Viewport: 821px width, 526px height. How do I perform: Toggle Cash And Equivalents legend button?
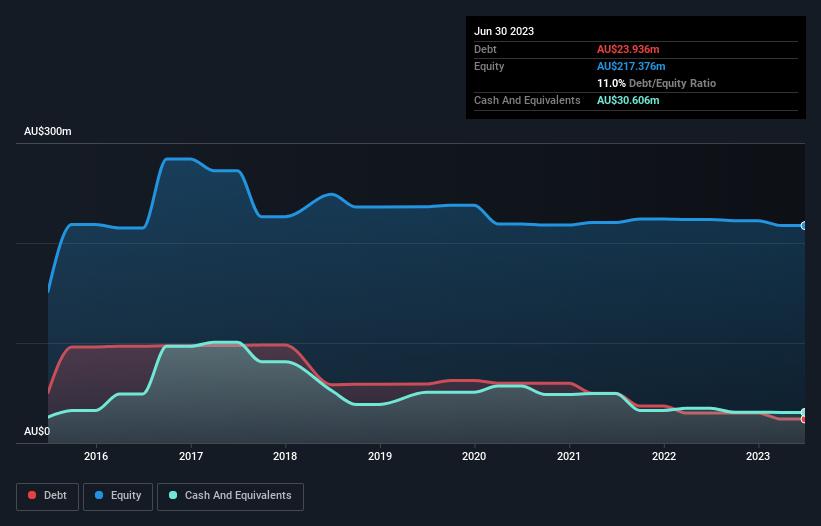(x=230, y=496)
